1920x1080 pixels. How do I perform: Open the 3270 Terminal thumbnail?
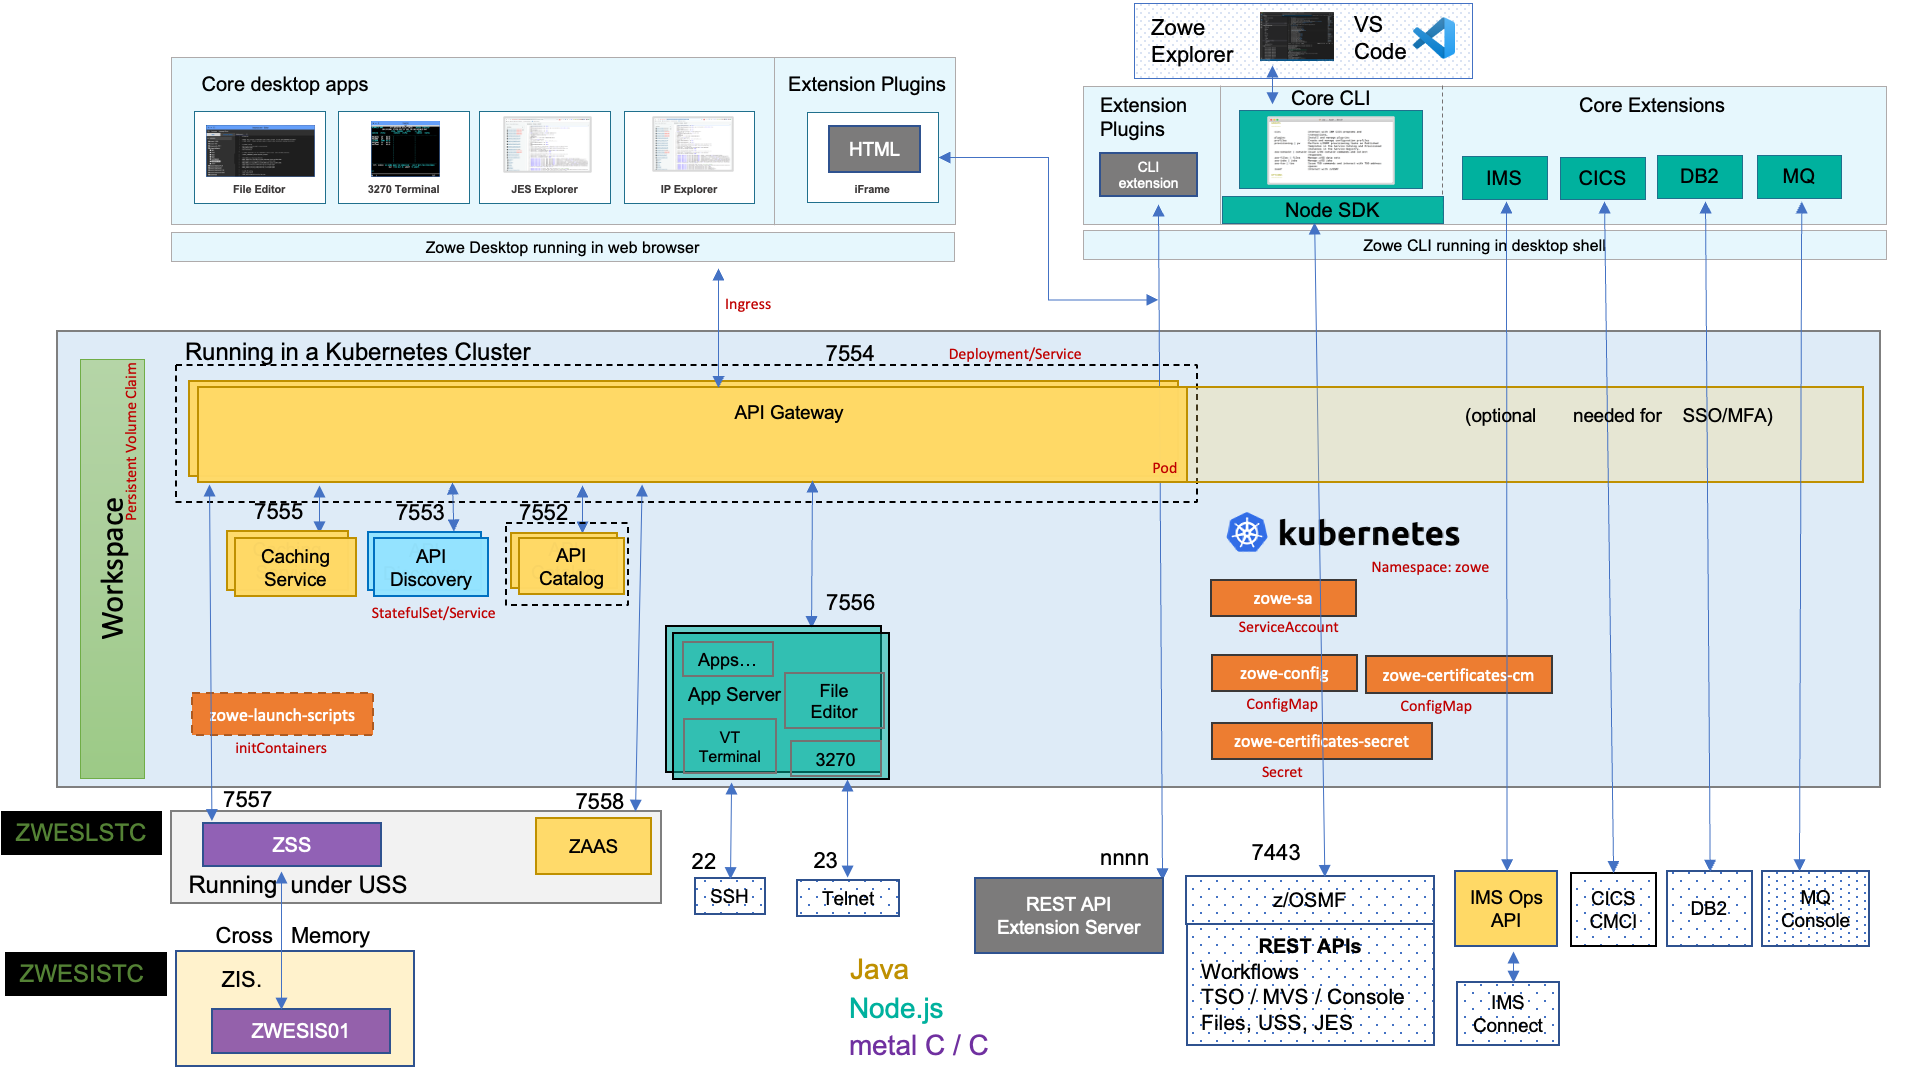(x=404, y=158)
